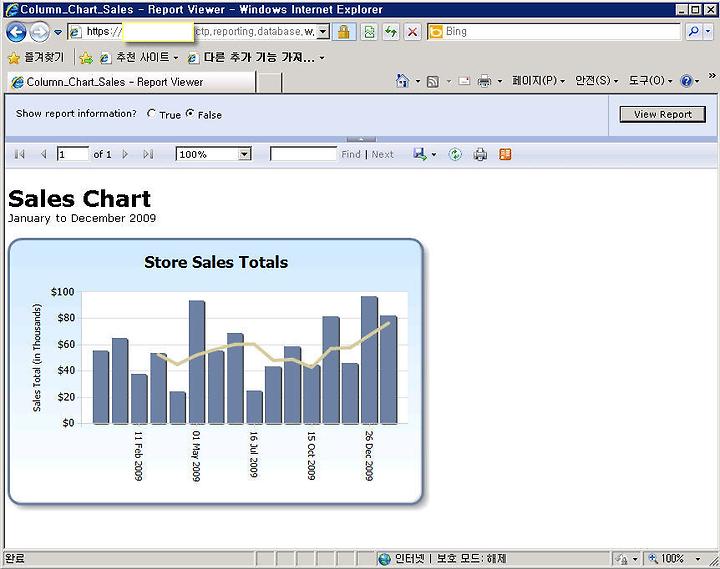This screenshot has height=569, width=720.
Task: Open 추천 사이트 suggested sites link
Action: (x=139, y=57)
